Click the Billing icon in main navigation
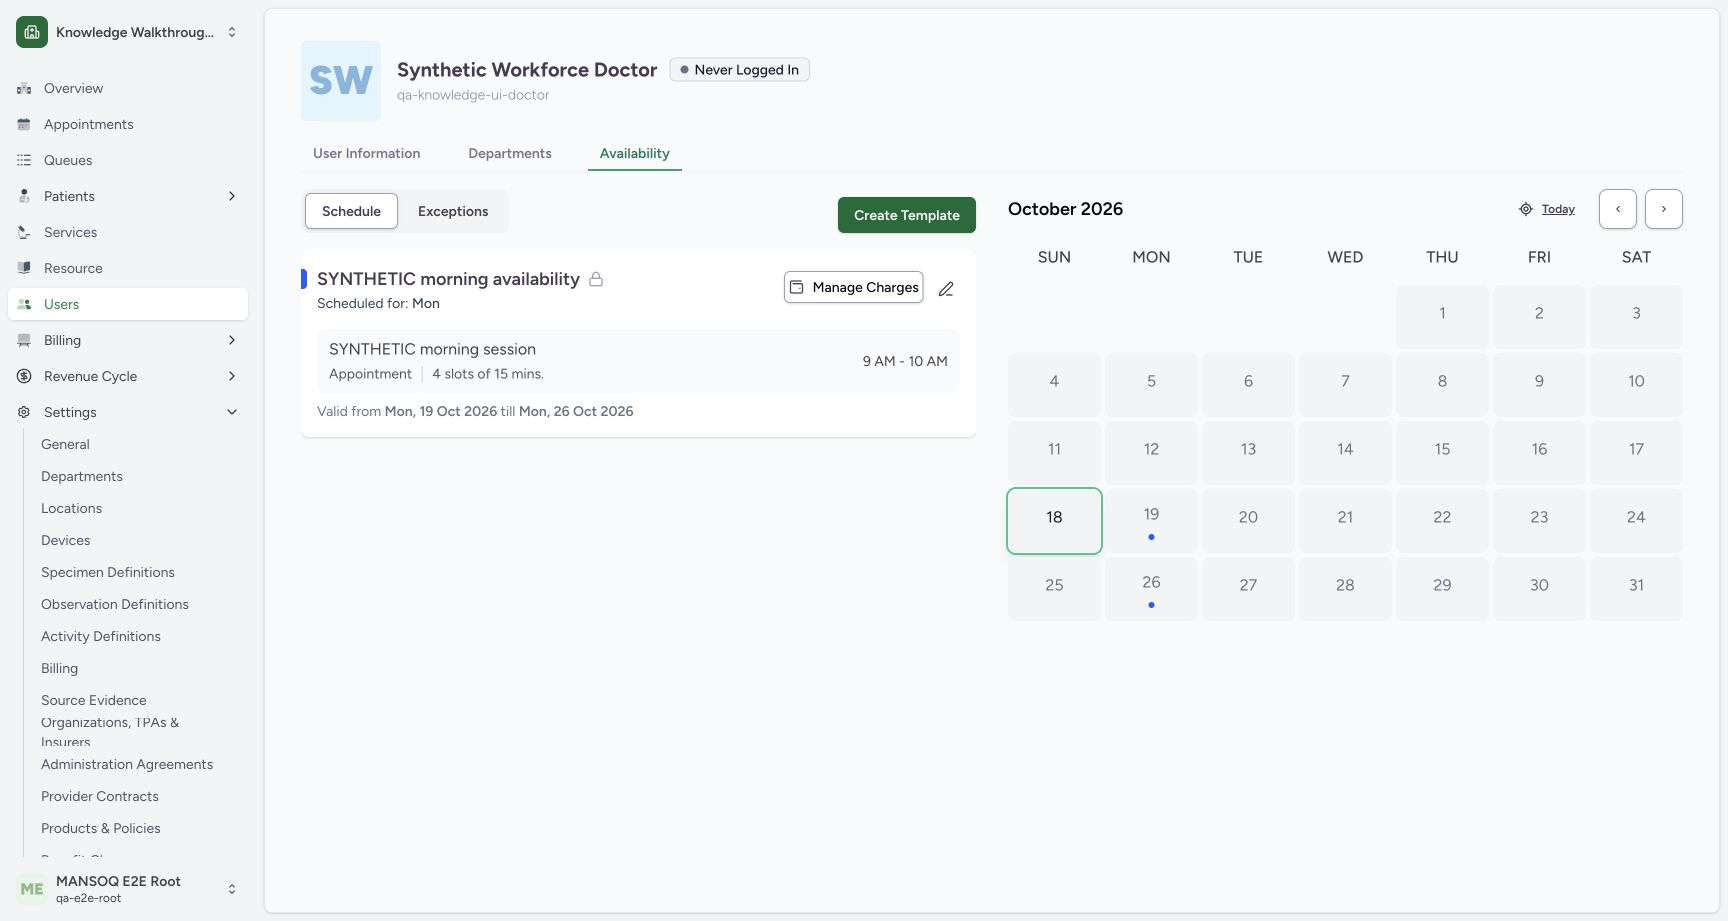The height and width of the screenshot is (921, 1728). 24,340
